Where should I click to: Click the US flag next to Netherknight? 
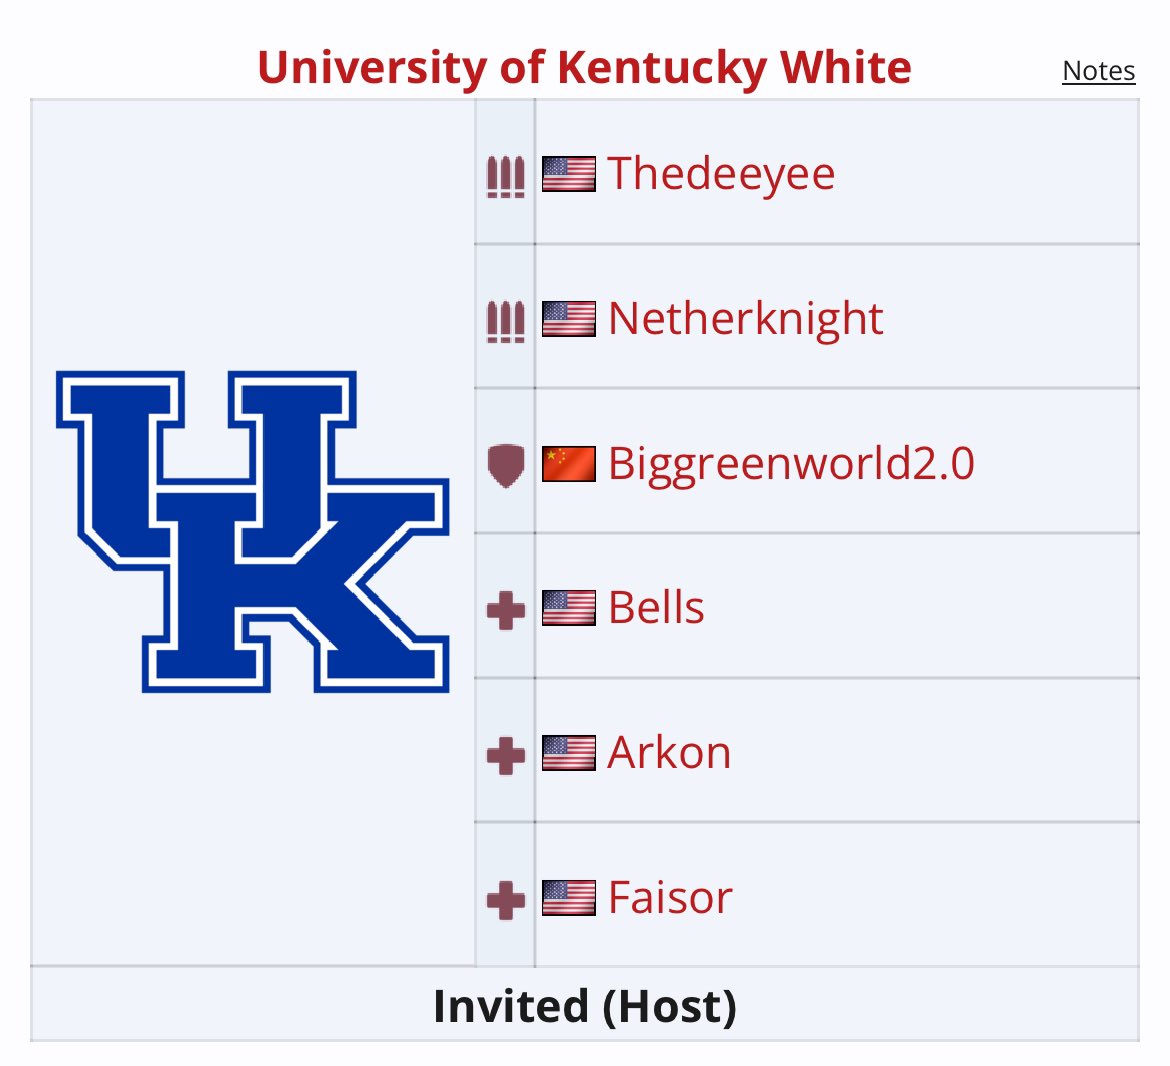click(569, 319)
